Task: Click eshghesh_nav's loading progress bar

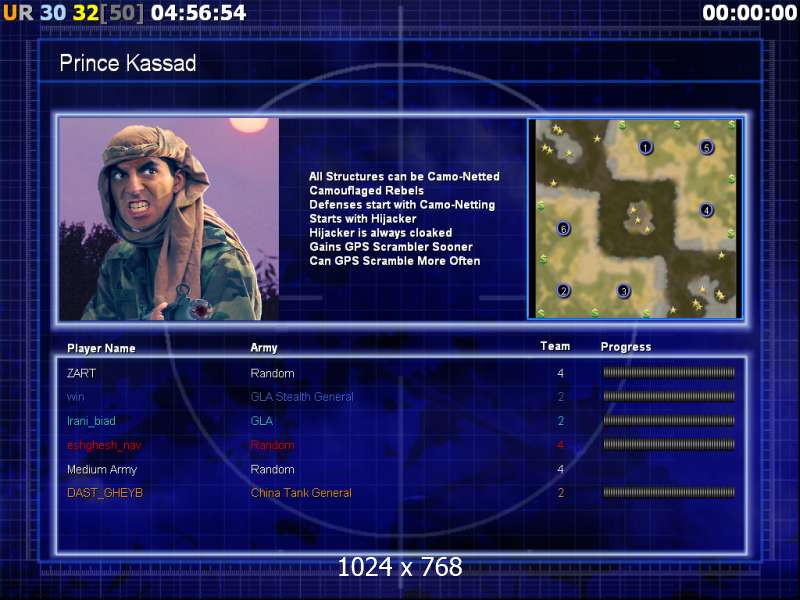Action: point(669,445)
